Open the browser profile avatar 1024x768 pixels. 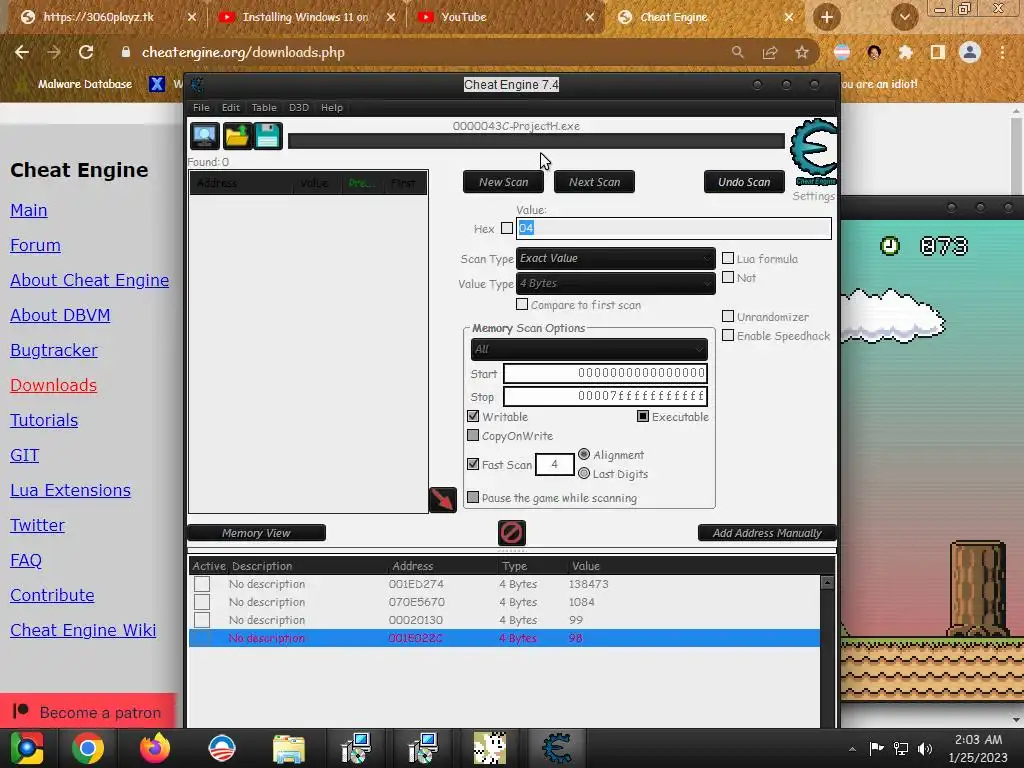point(970,52)
